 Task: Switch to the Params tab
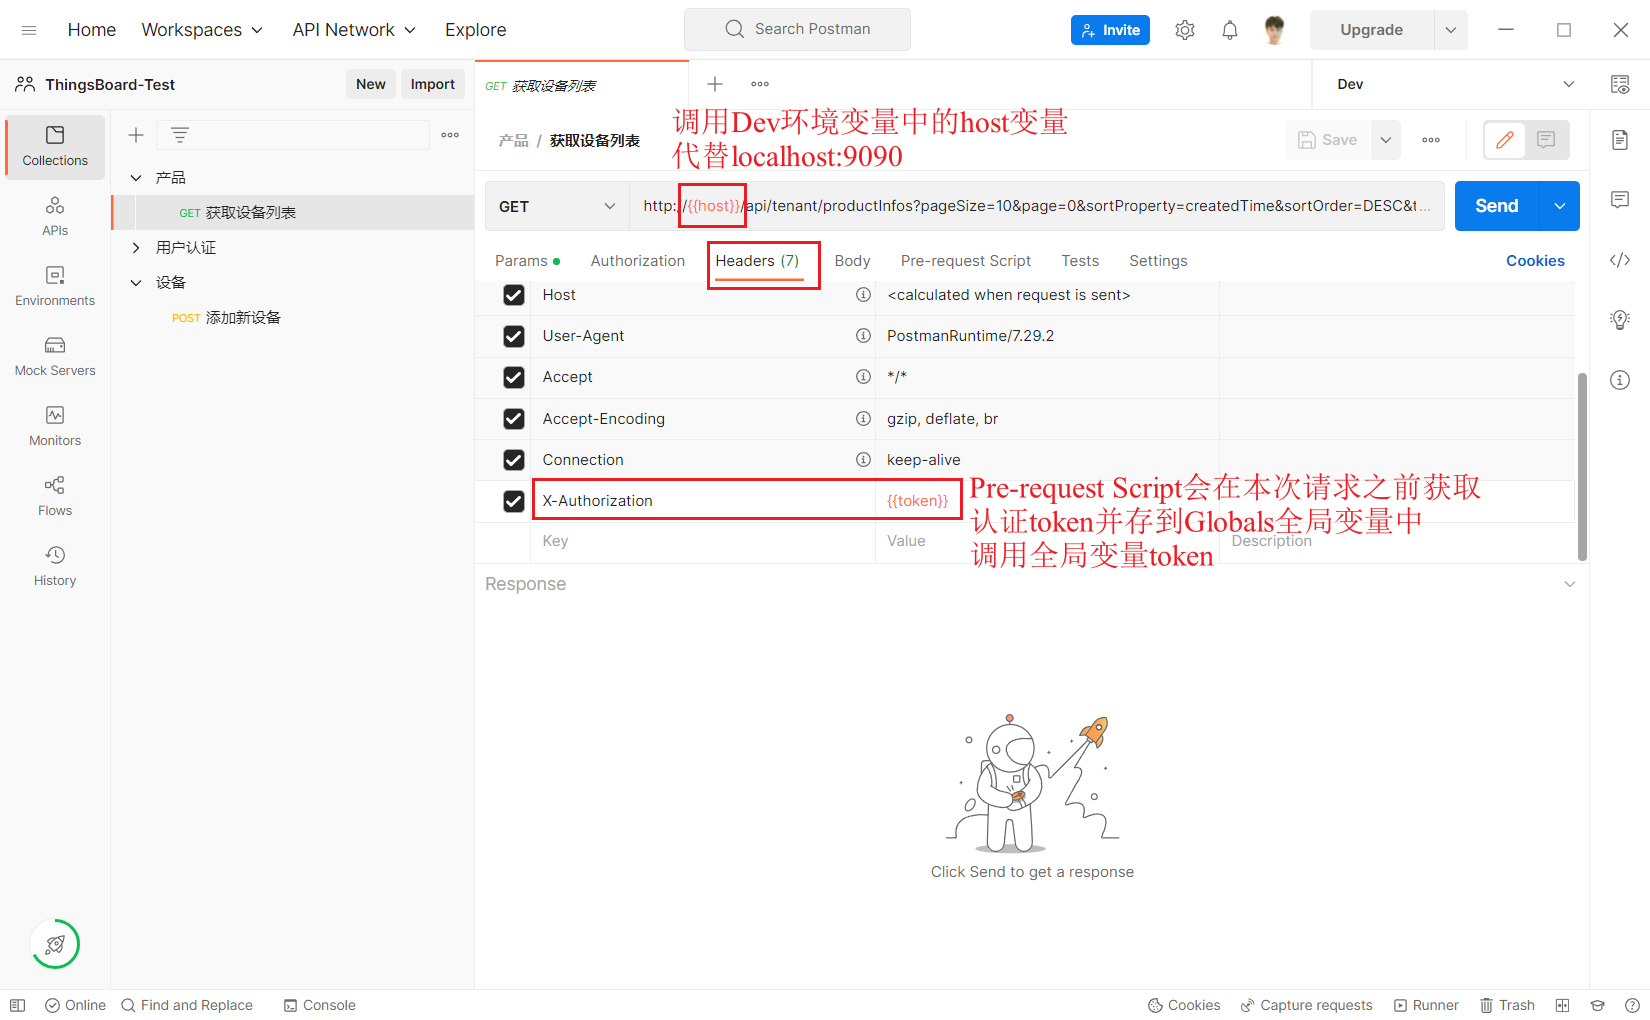point(527,261)
